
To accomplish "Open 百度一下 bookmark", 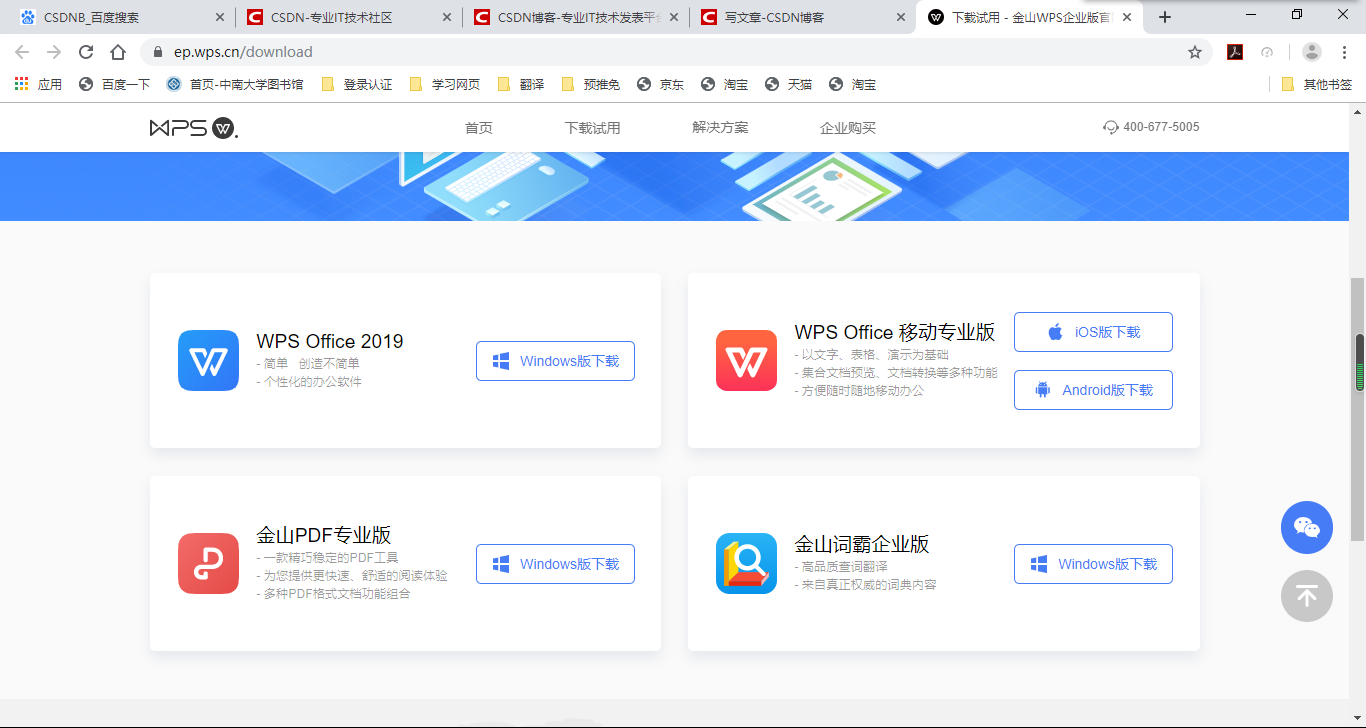I will click(114, 84).
